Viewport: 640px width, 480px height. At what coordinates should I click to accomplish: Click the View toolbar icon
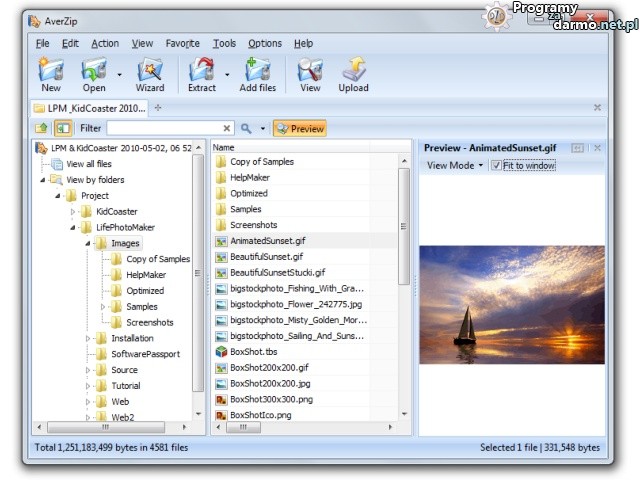(310, 70)
